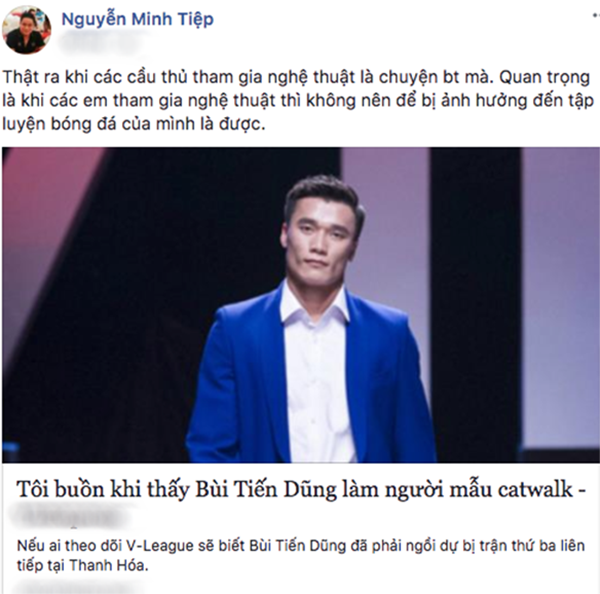
Task: Open the post options dots menu
Action: [x=596, y=16]
